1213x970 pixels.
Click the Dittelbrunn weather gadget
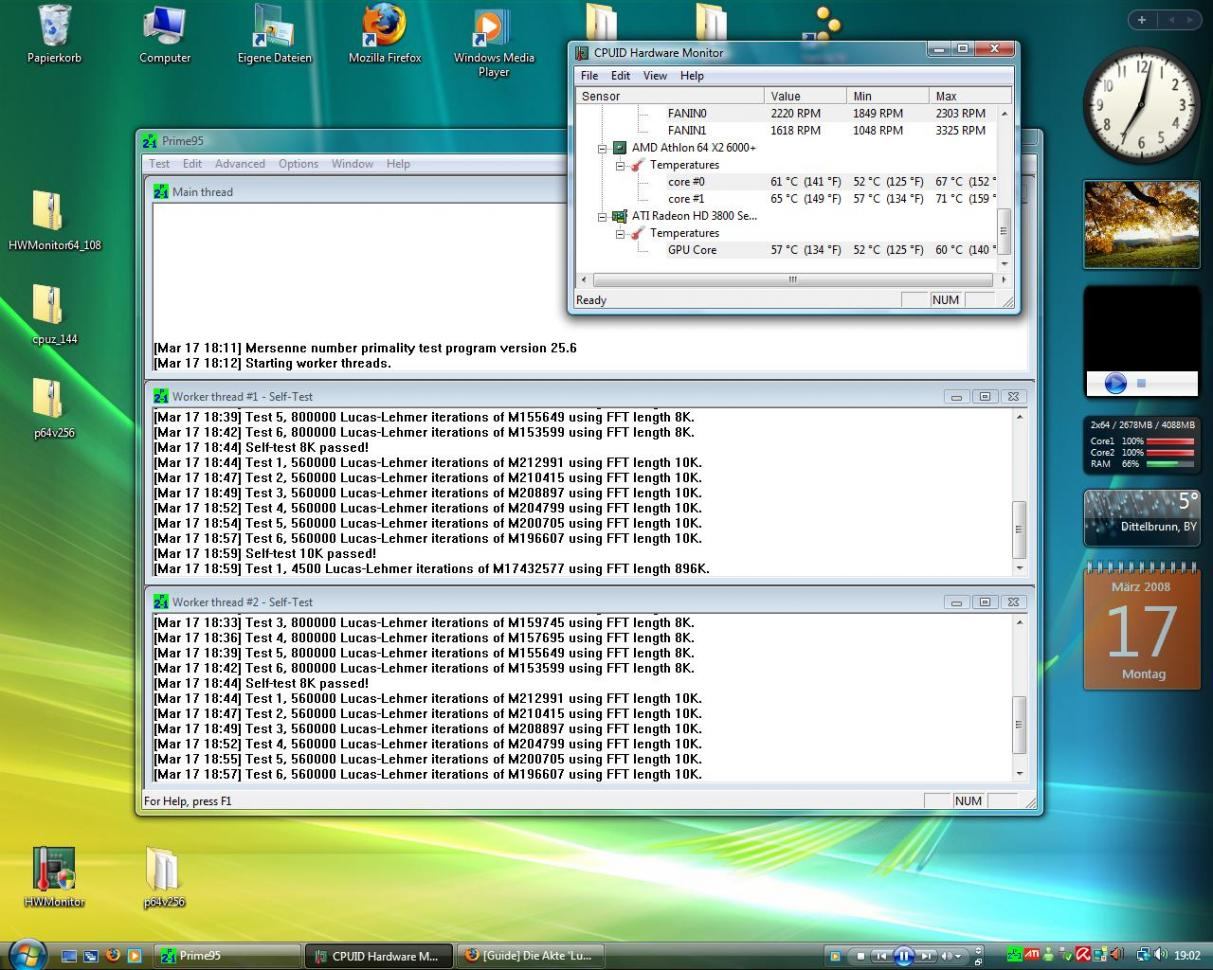[1141, 518]
